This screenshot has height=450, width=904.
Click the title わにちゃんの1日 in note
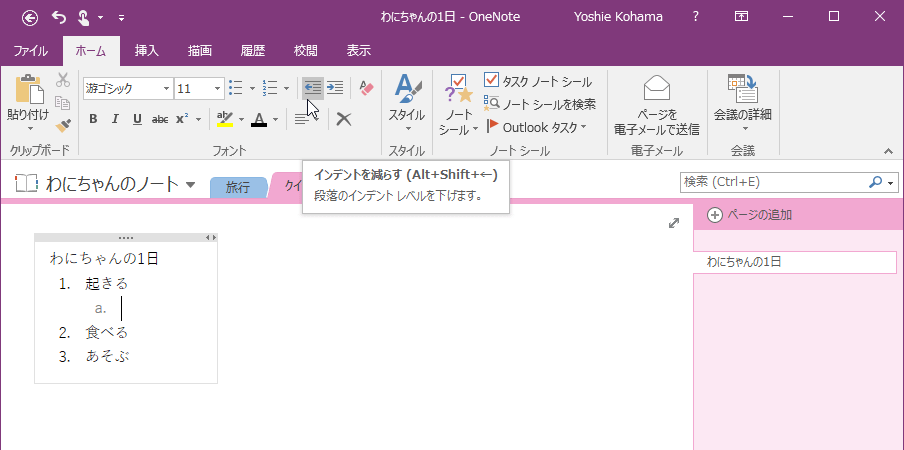coord(104,259)
